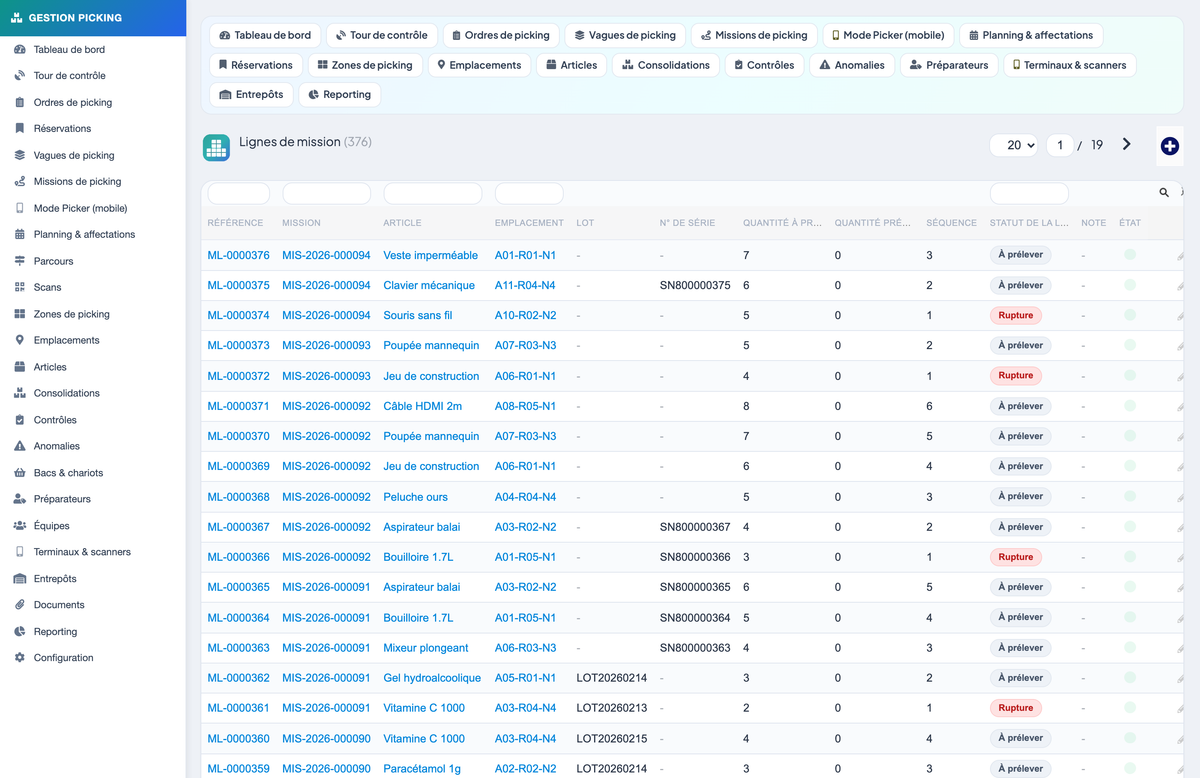Click the Zones de picking grid icon in sidebar
The height and width of the screenshot is (778, 1200).
pos(20,314)
